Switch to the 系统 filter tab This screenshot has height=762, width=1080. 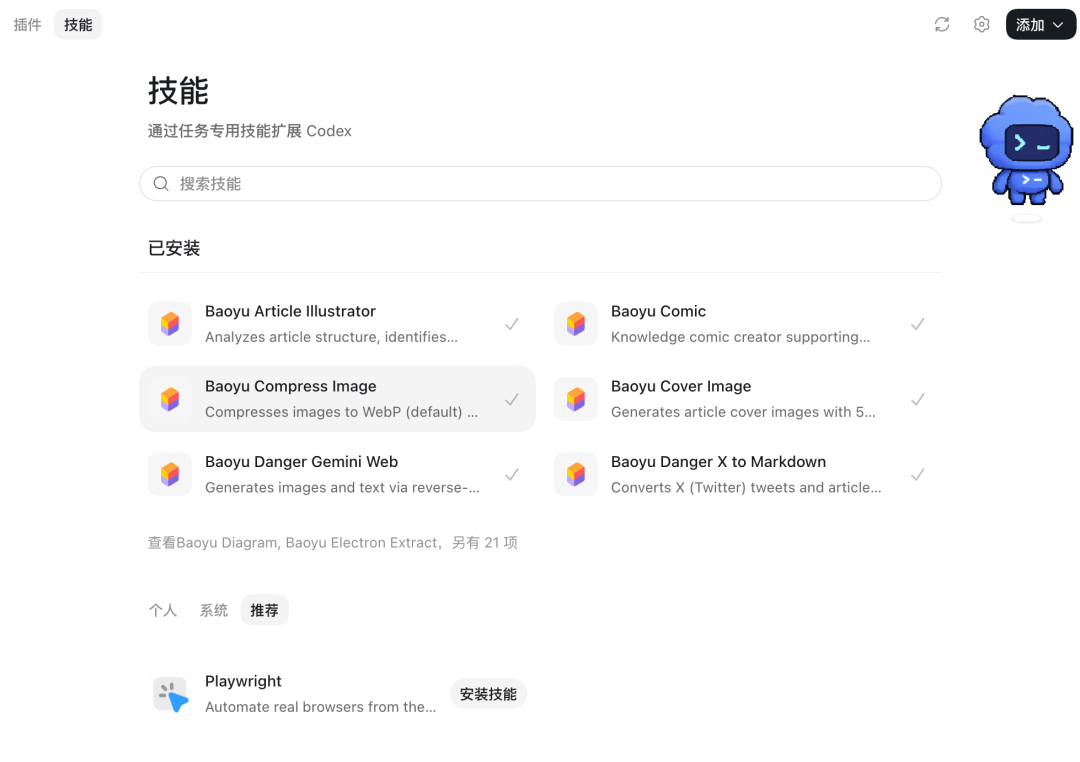coord(214,610)
